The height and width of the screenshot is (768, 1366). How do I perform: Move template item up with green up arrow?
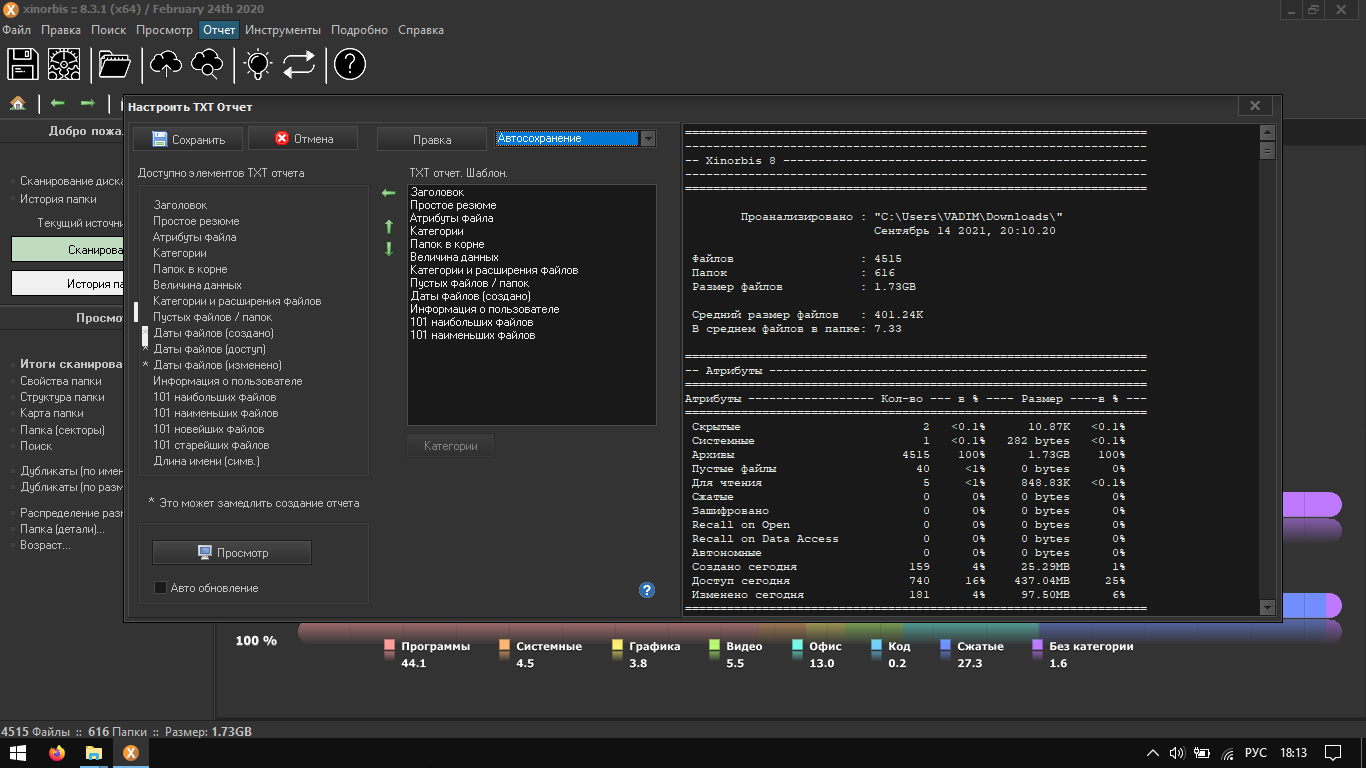coord(389,227)
